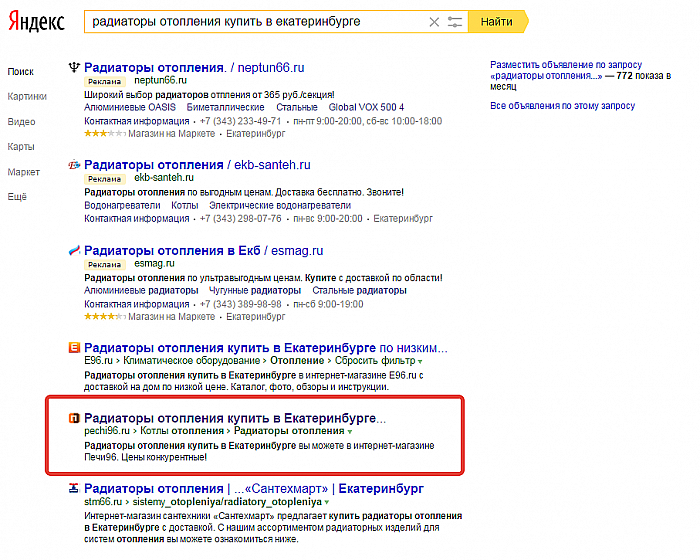Open advanced search settings icon
The width and height of the screenshot is (700, 560).
[x=454, y=22]
